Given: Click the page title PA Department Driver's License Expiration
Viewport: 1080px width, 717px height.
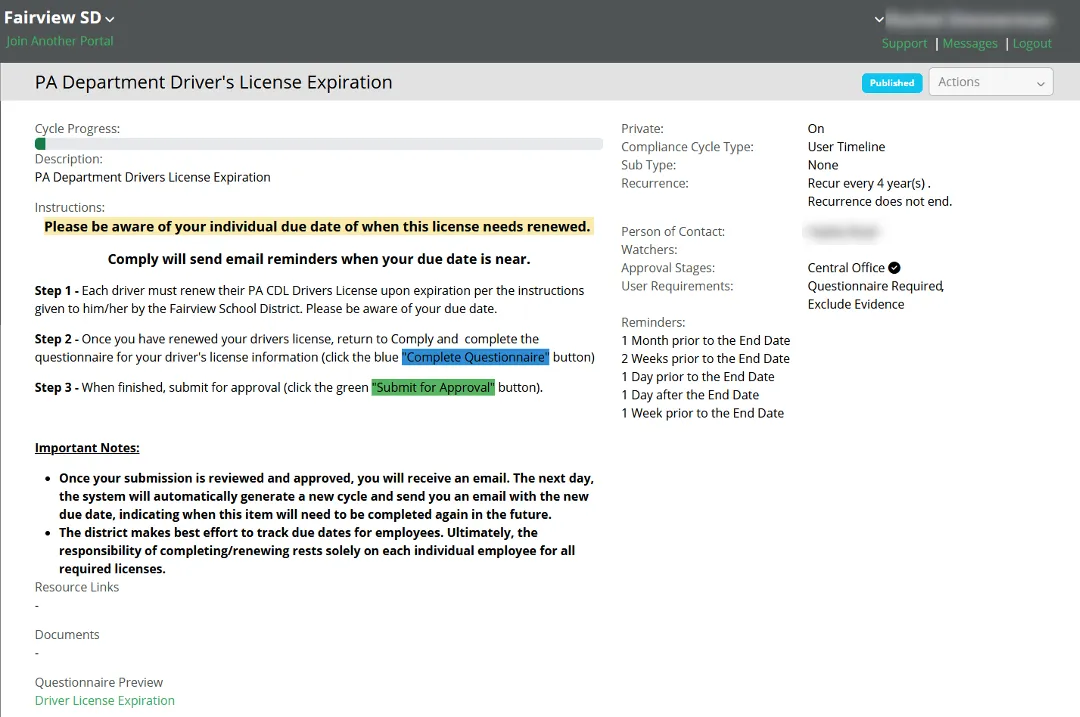Looking at the screenshot, I should 214,82.
